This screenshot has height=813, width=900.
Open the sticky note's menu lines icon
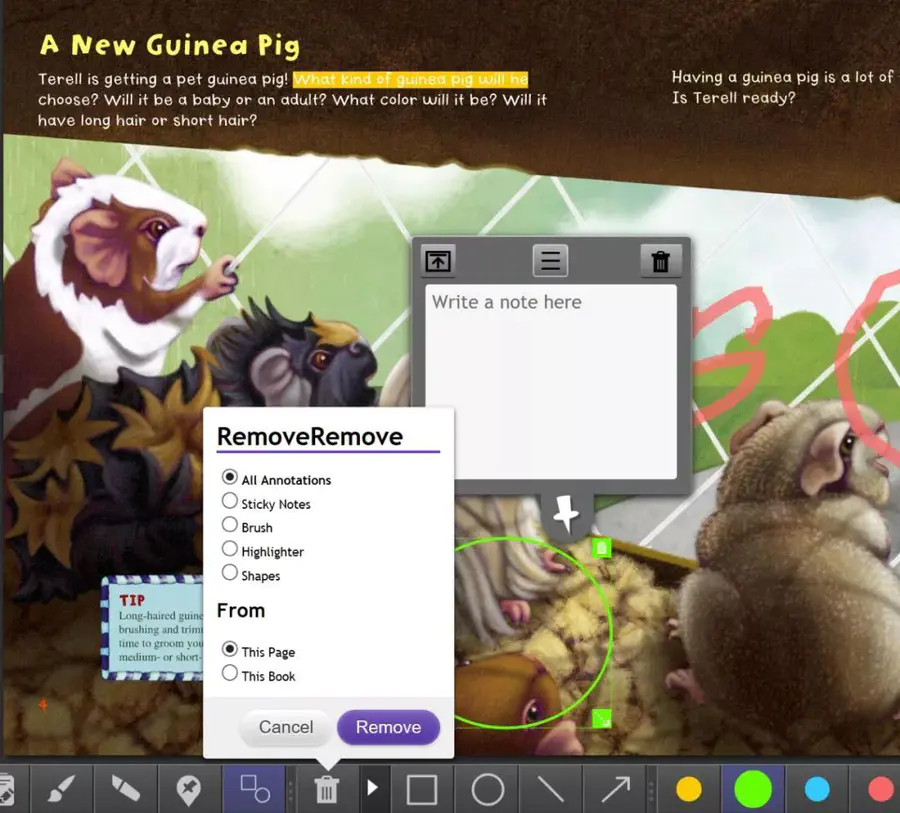coord(549,261)
